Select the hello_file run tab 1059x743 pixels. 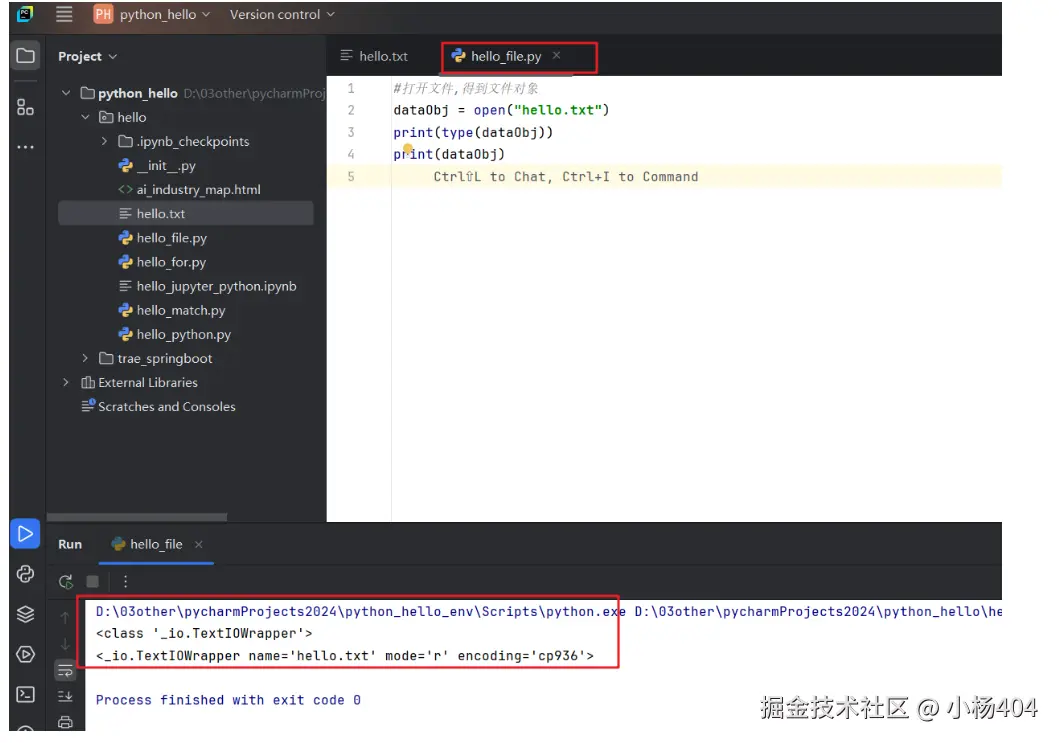(x=156, y=544)
